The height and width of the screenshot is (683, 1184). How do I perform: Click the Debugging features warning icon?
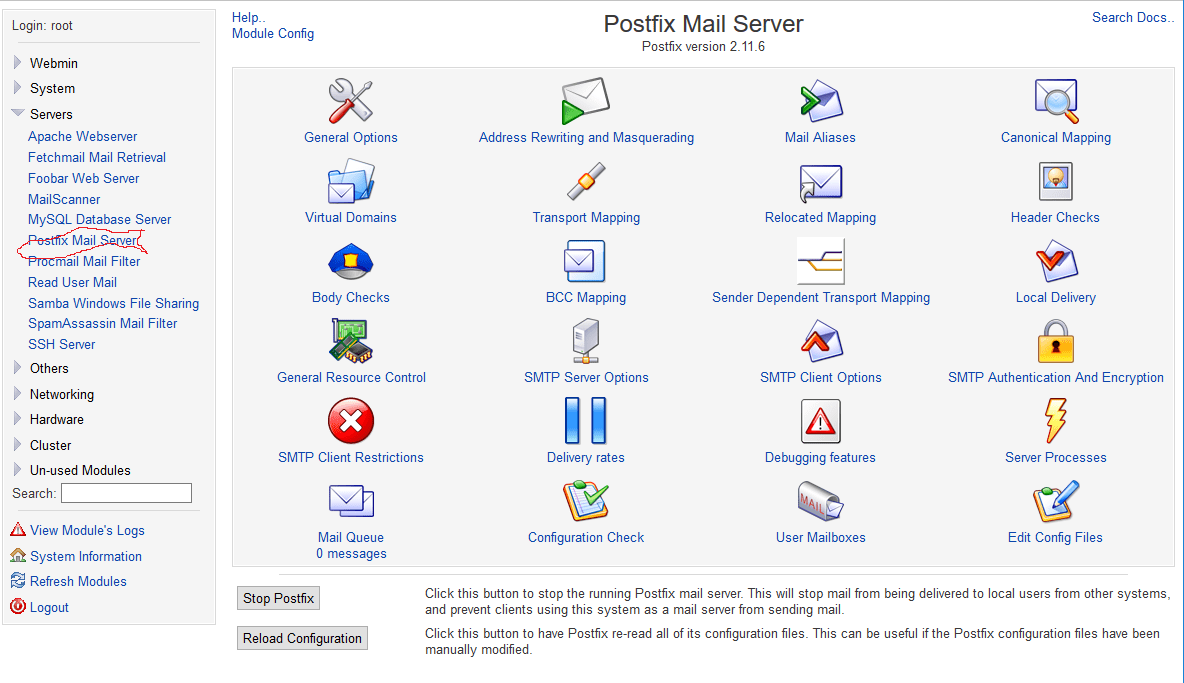coord(821,421)
